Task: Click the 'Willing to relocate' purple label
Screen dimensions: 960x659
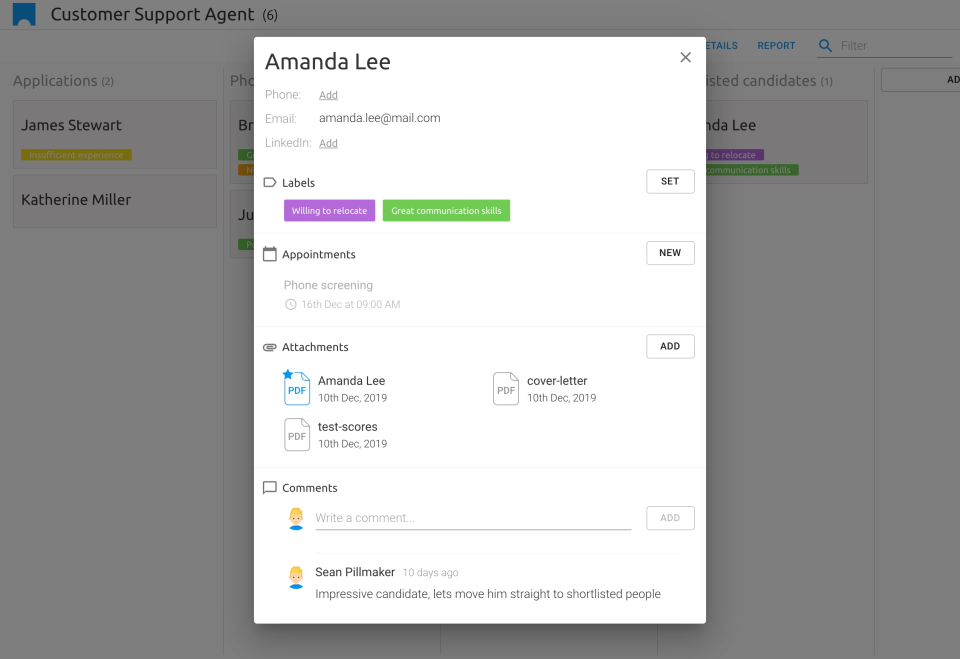Action: pos(329,211)
